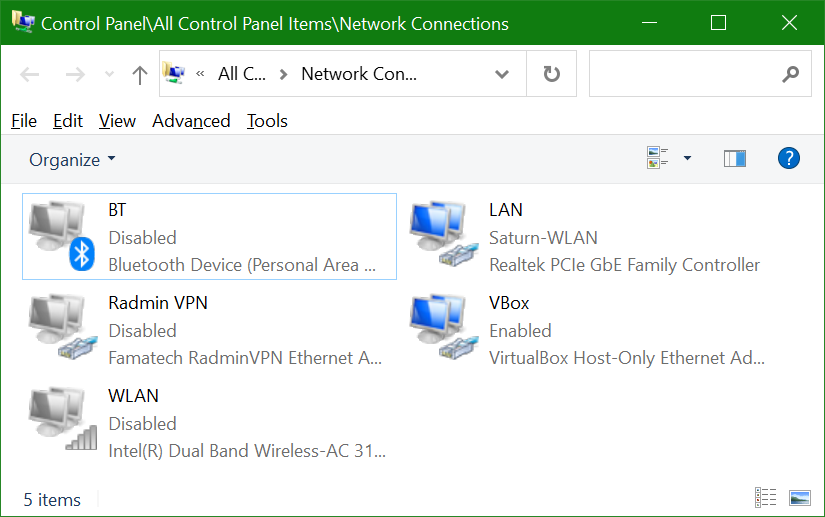
Task: Click Realtek PCIe GbE Family Controller text
Action: click(624, 265)
